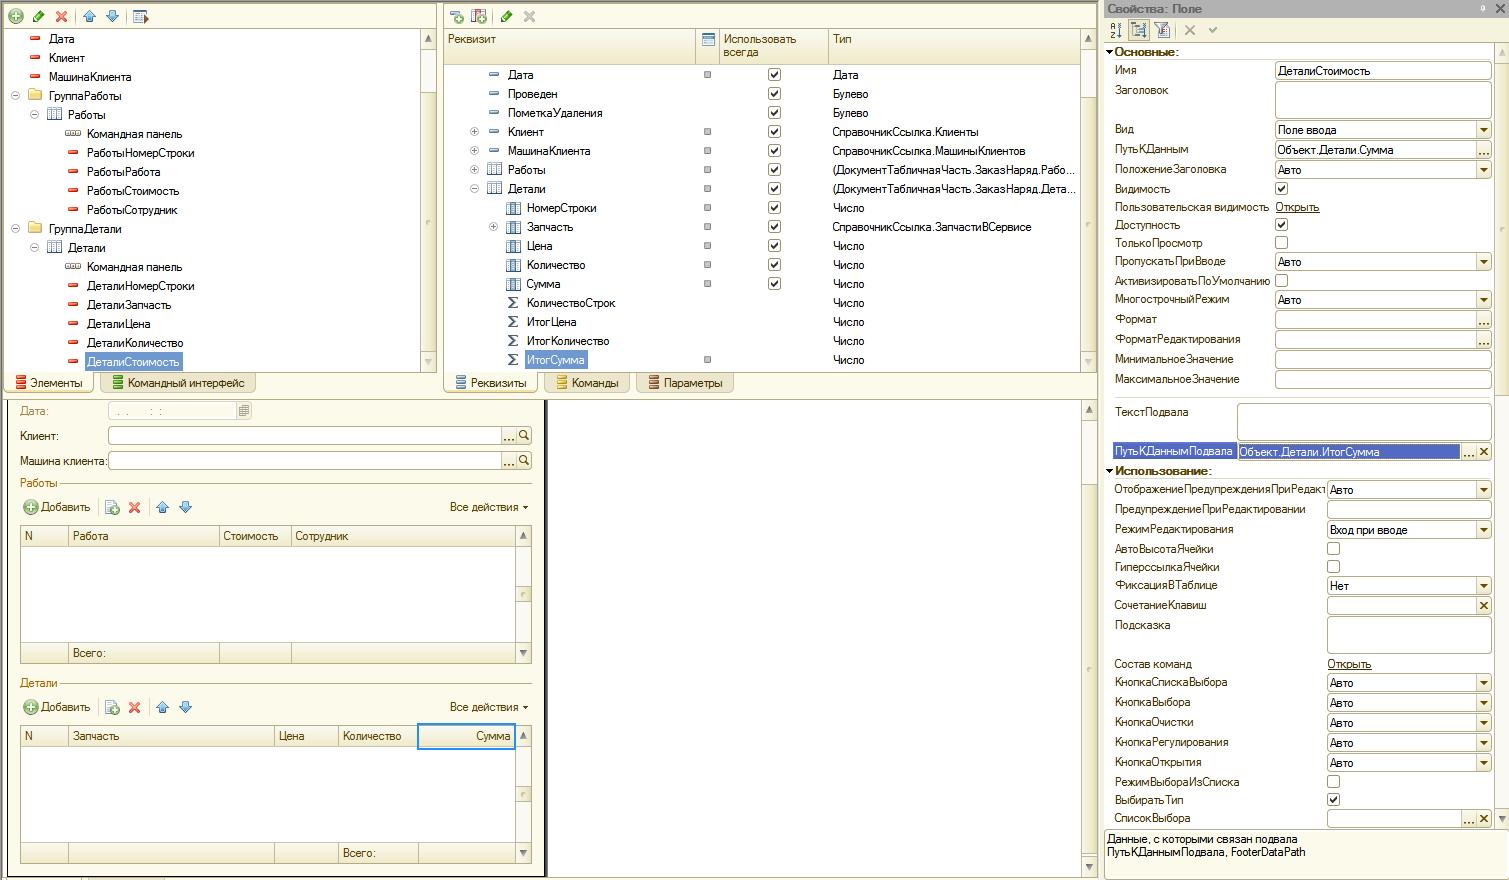The height and width of the screenshot is (880, 1509).
Task: Enable the ГиперссылкаЯчейки checkbox
Action: click(x=1333, y=566)
